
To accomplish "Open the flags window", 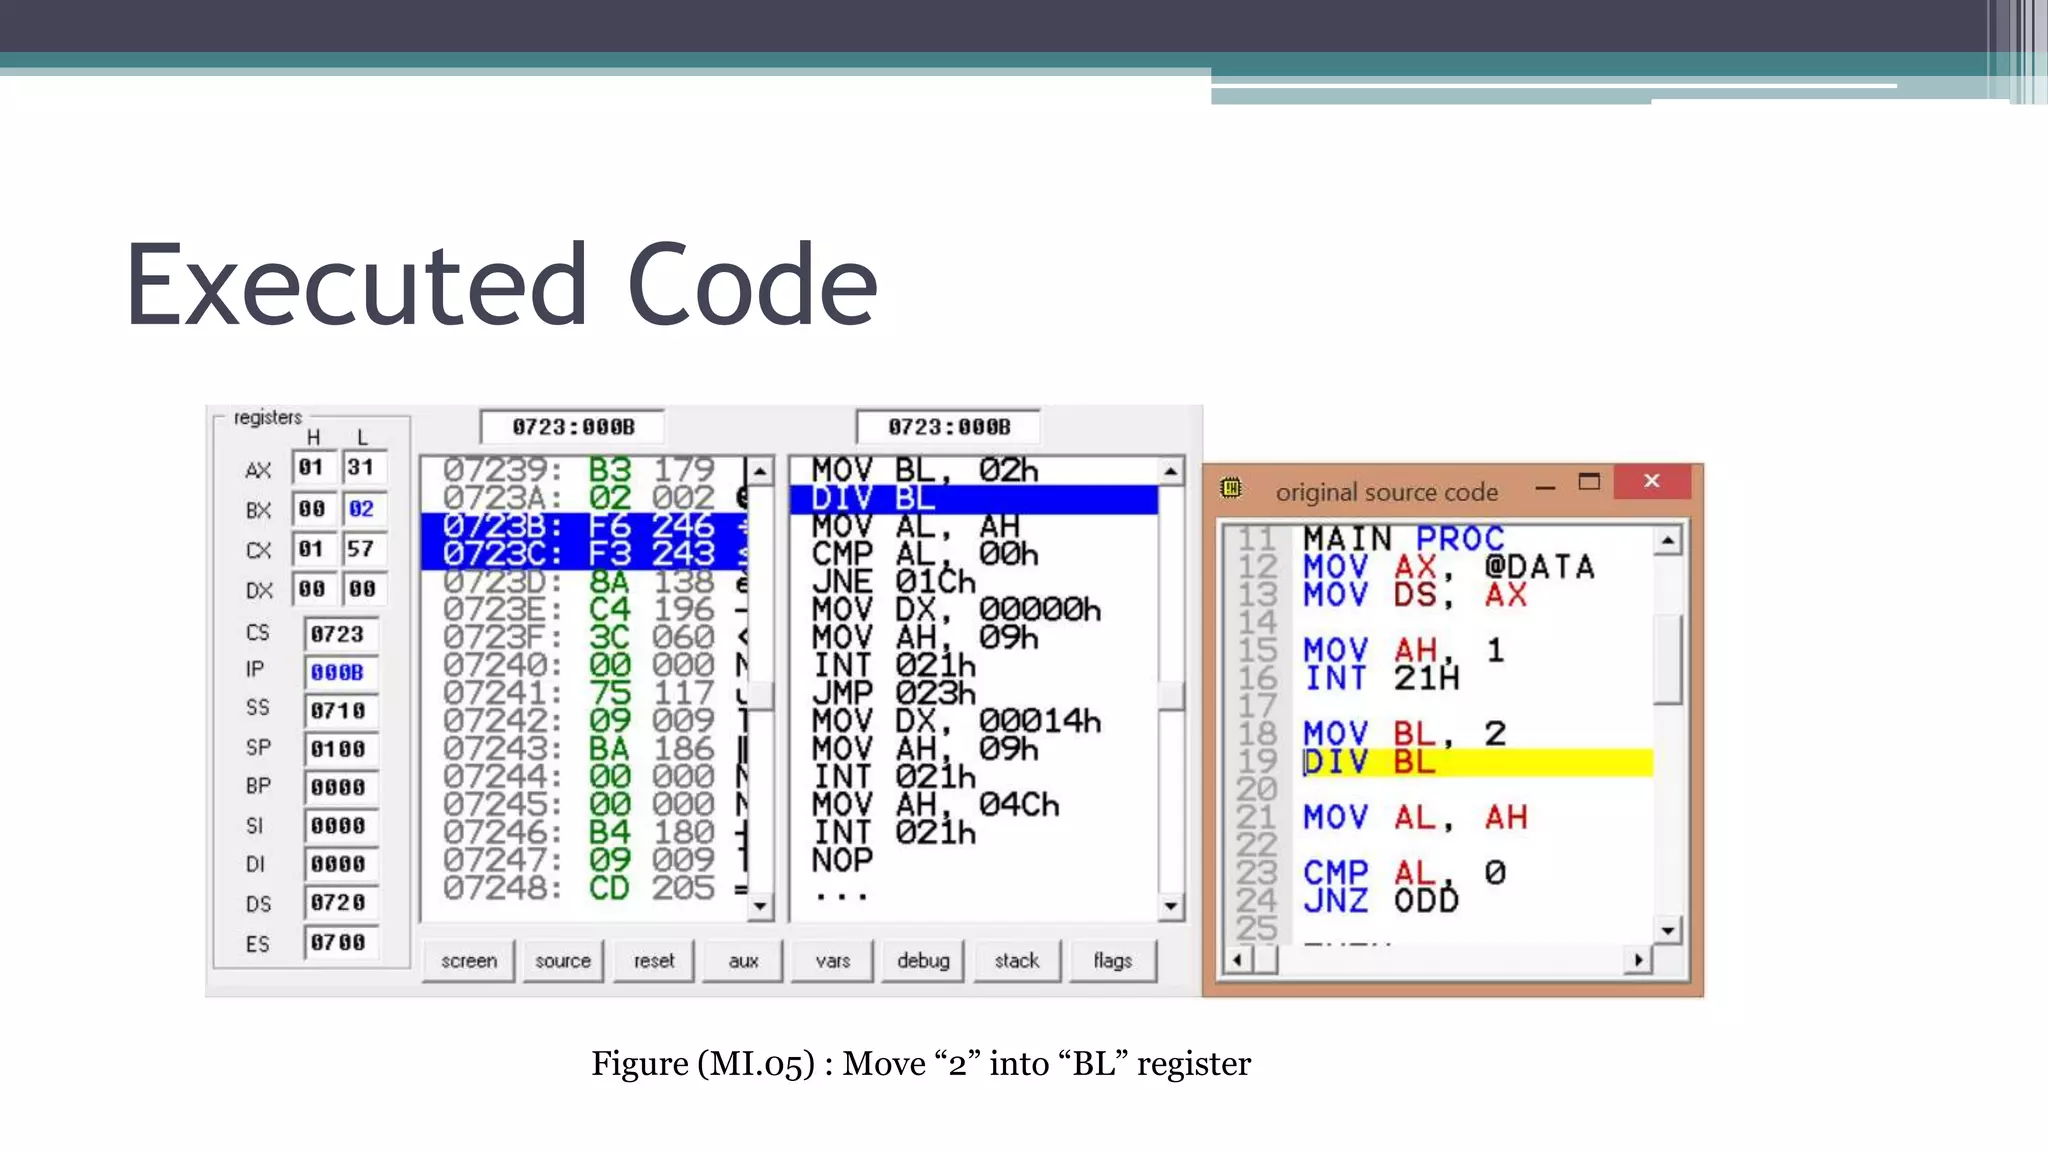I will point(1113,960).
